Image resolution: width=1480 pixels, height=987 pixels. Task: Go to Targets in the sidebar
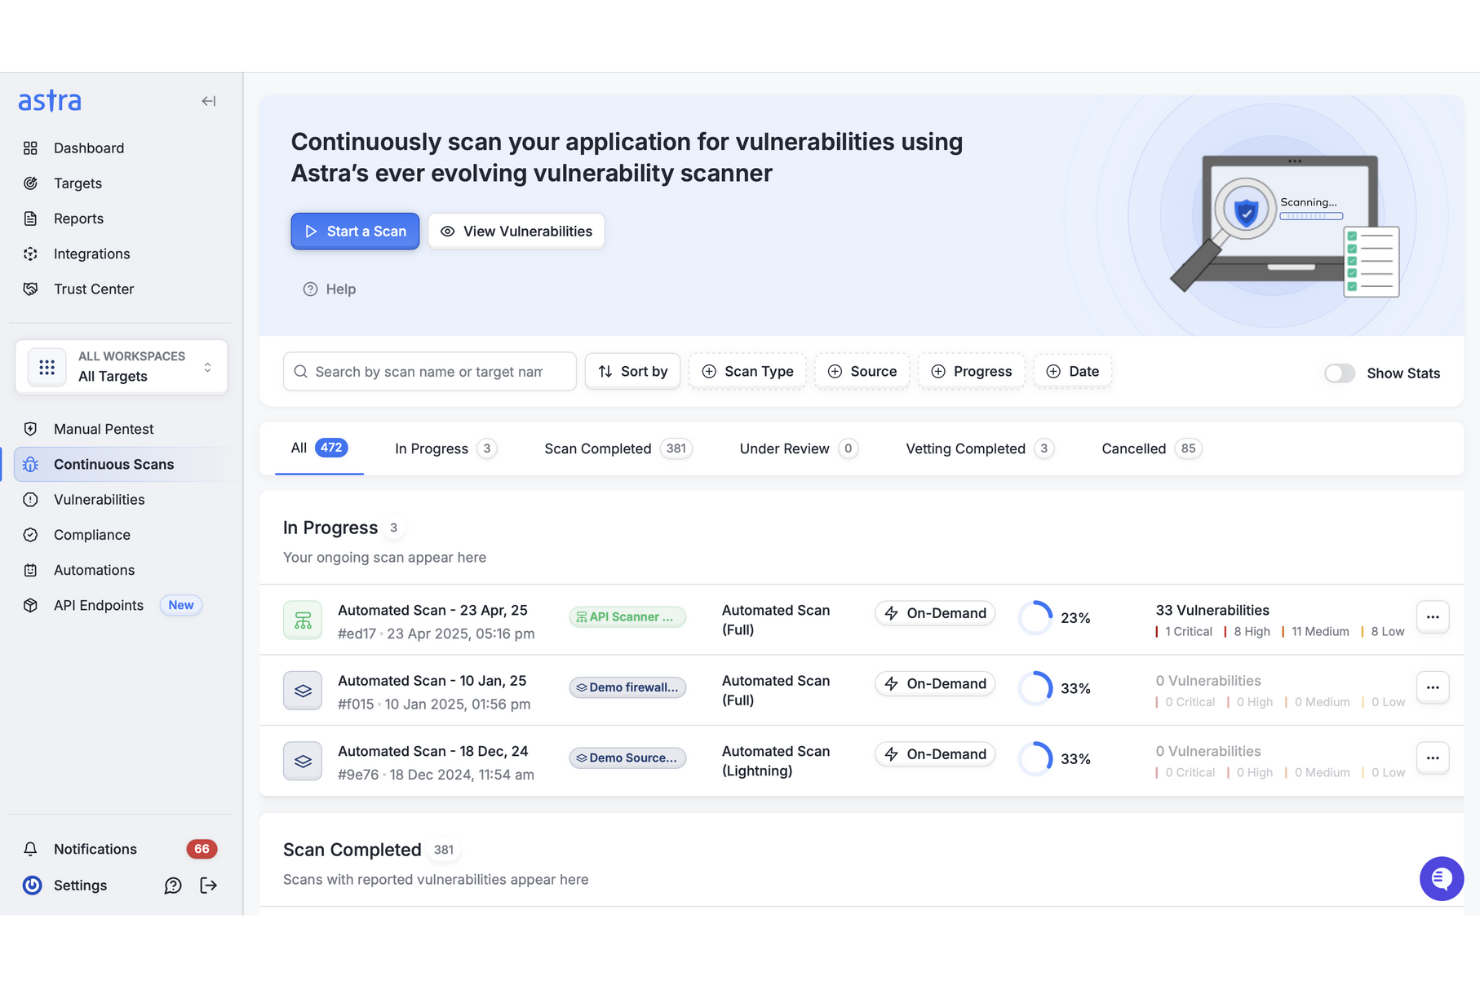click(78, 183)
